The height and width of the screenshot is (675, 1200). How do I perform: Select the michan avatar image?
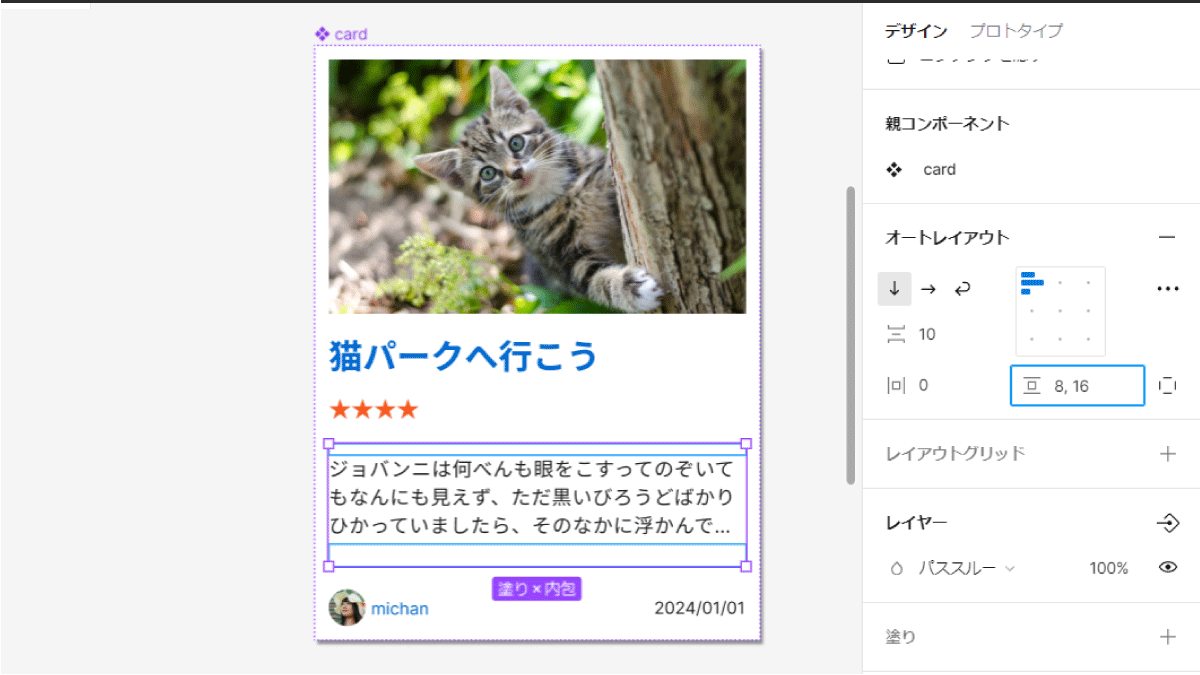tap(347, 608)
